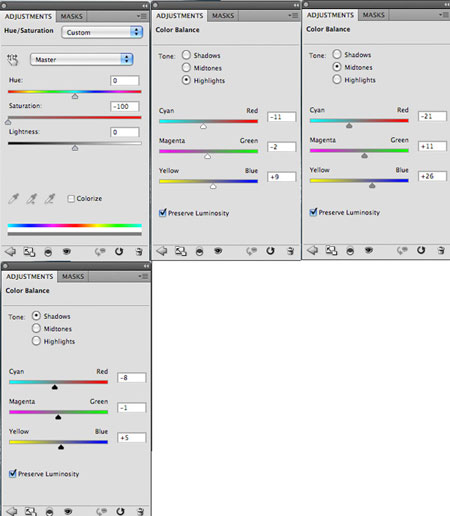
Task: Return to adjustment list in Hue/Saturation panel
Action: coord(10,252)
